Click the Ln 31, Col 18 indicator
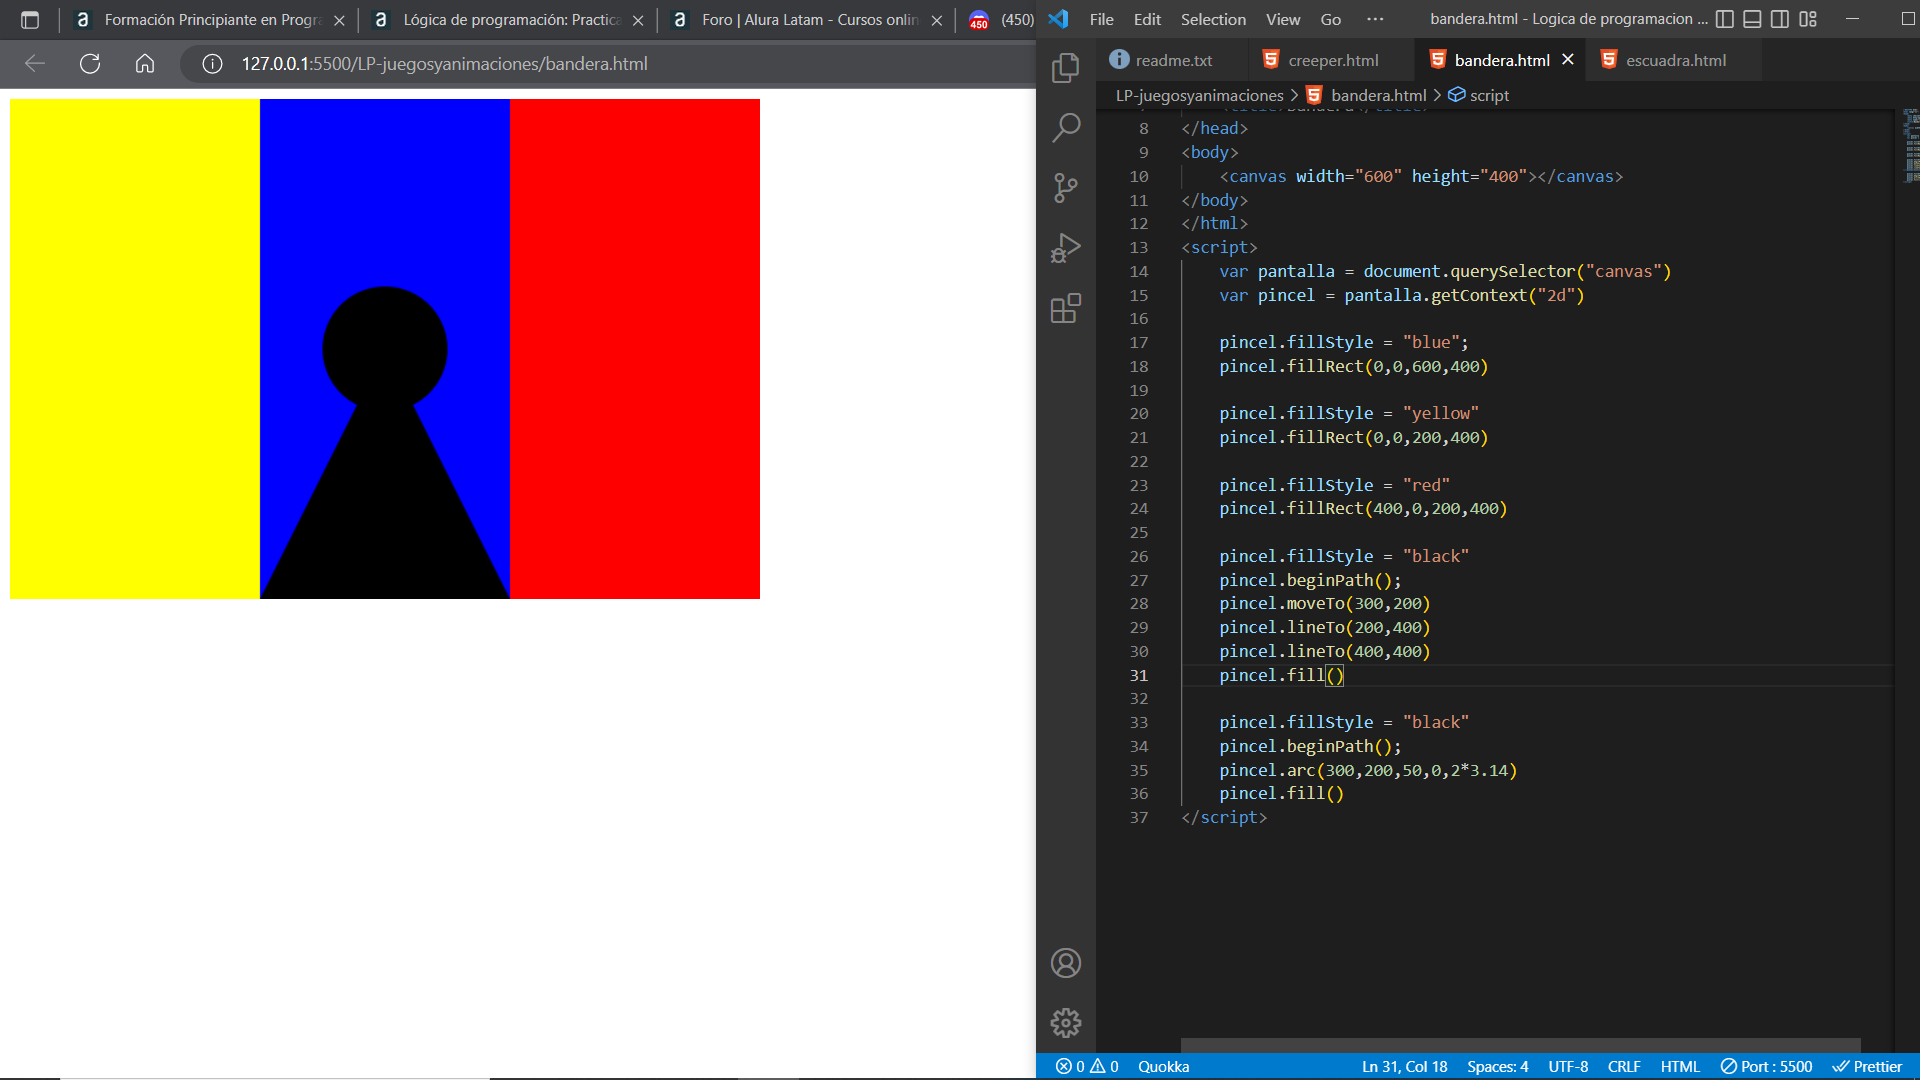 coord(1404,1067)
